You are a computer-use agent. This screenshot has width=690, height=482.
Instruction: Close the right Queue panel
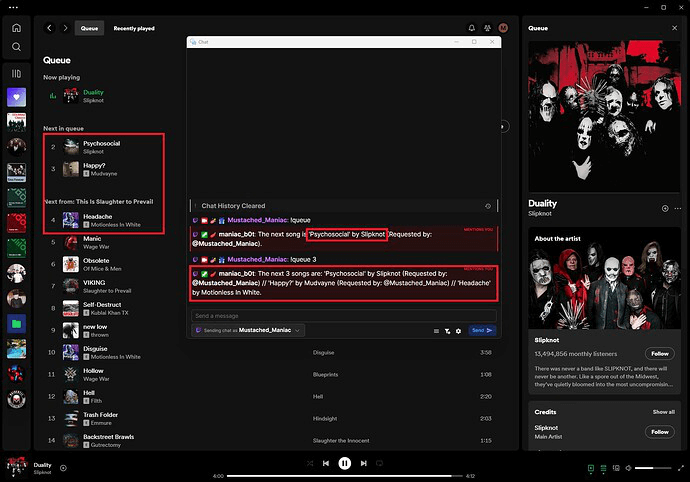(675, 28)
